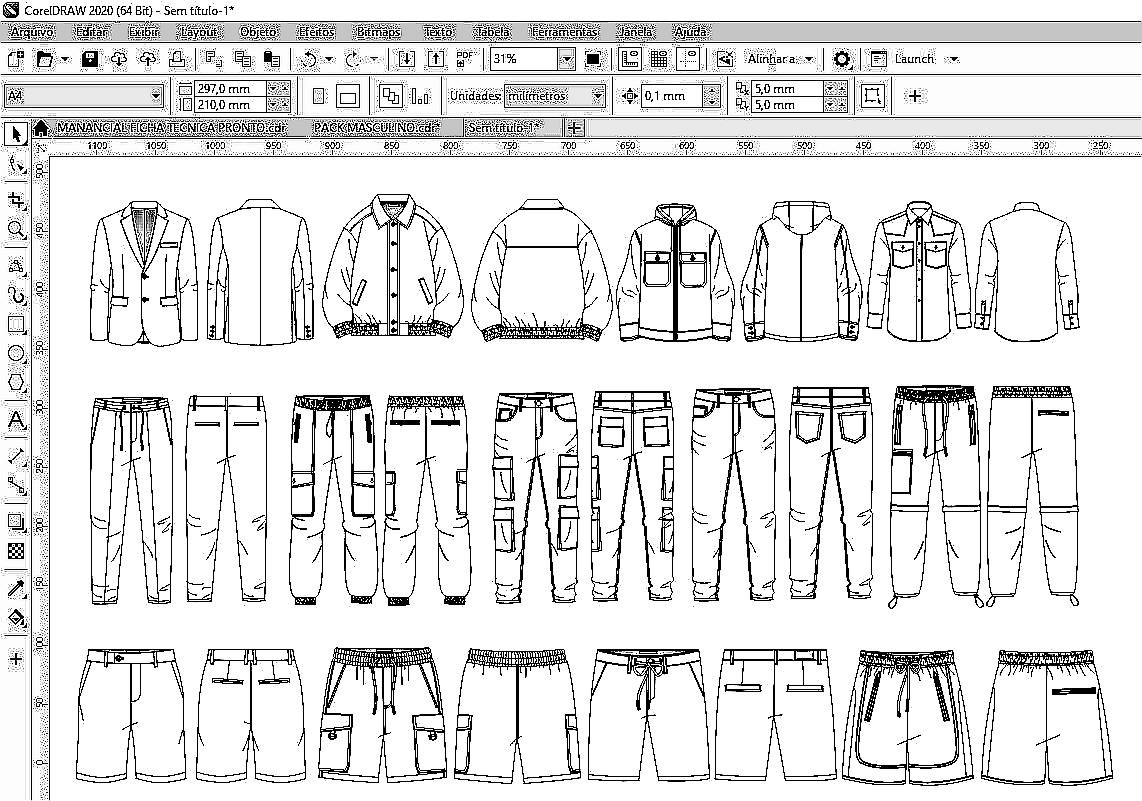Expand the Open recent files arrow

pos(66,59)
